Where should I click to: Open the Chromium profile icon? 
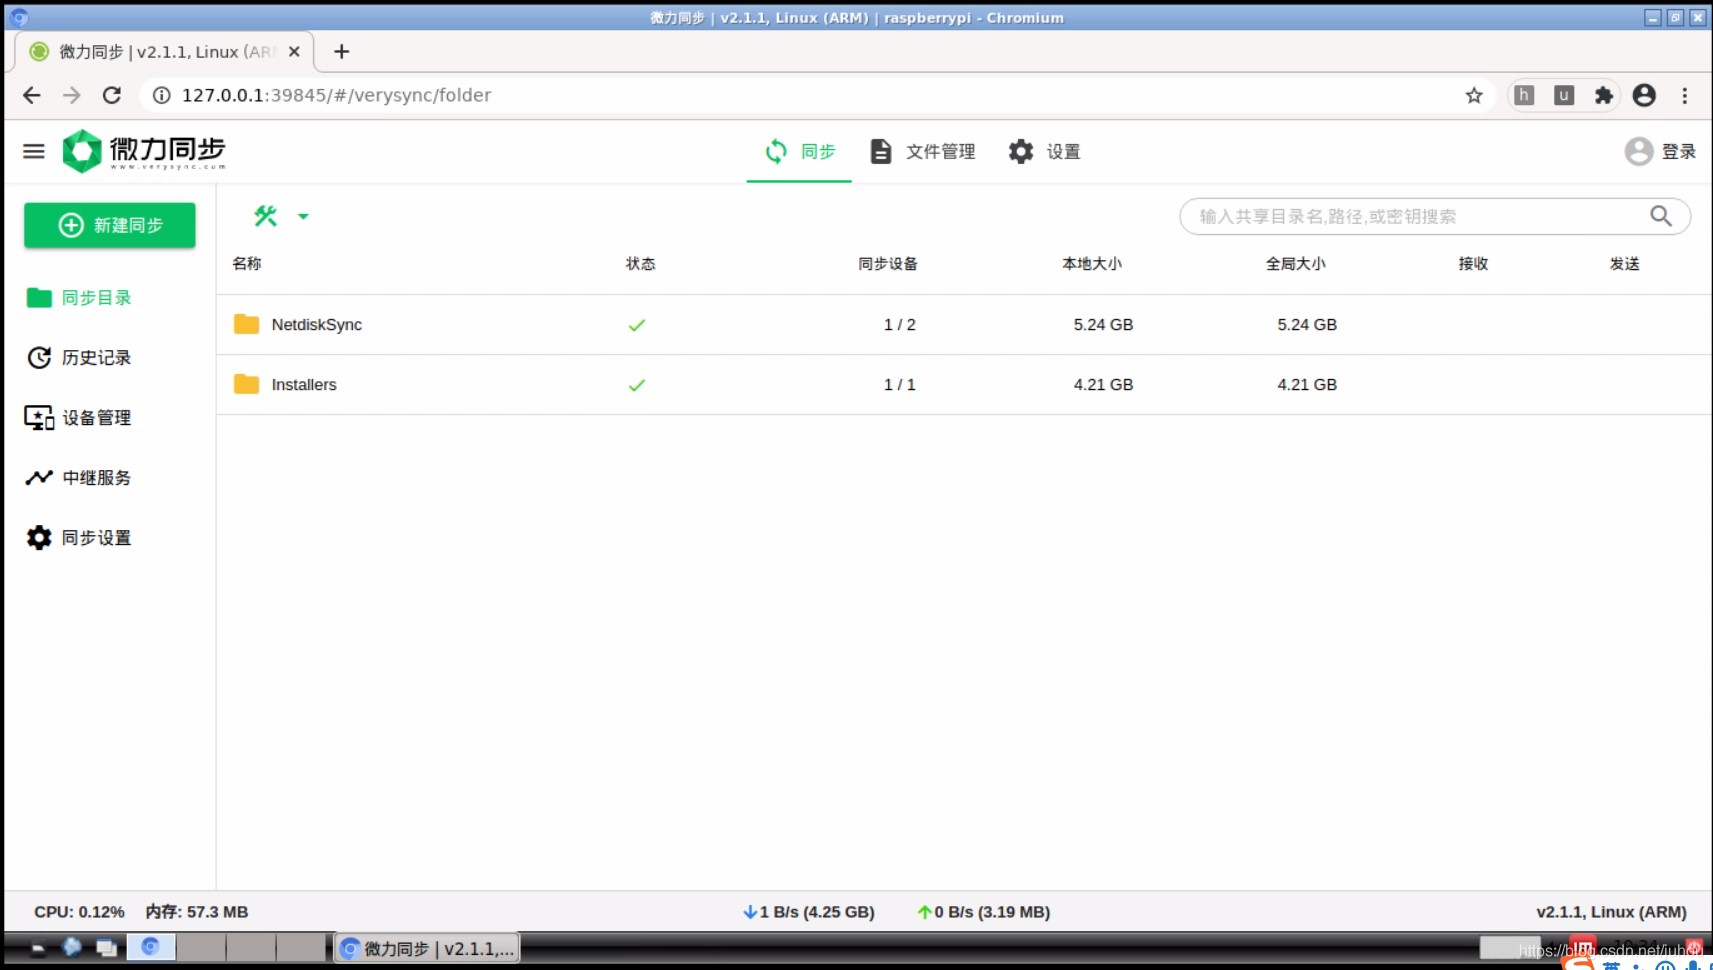click(x=1644, y=95)
